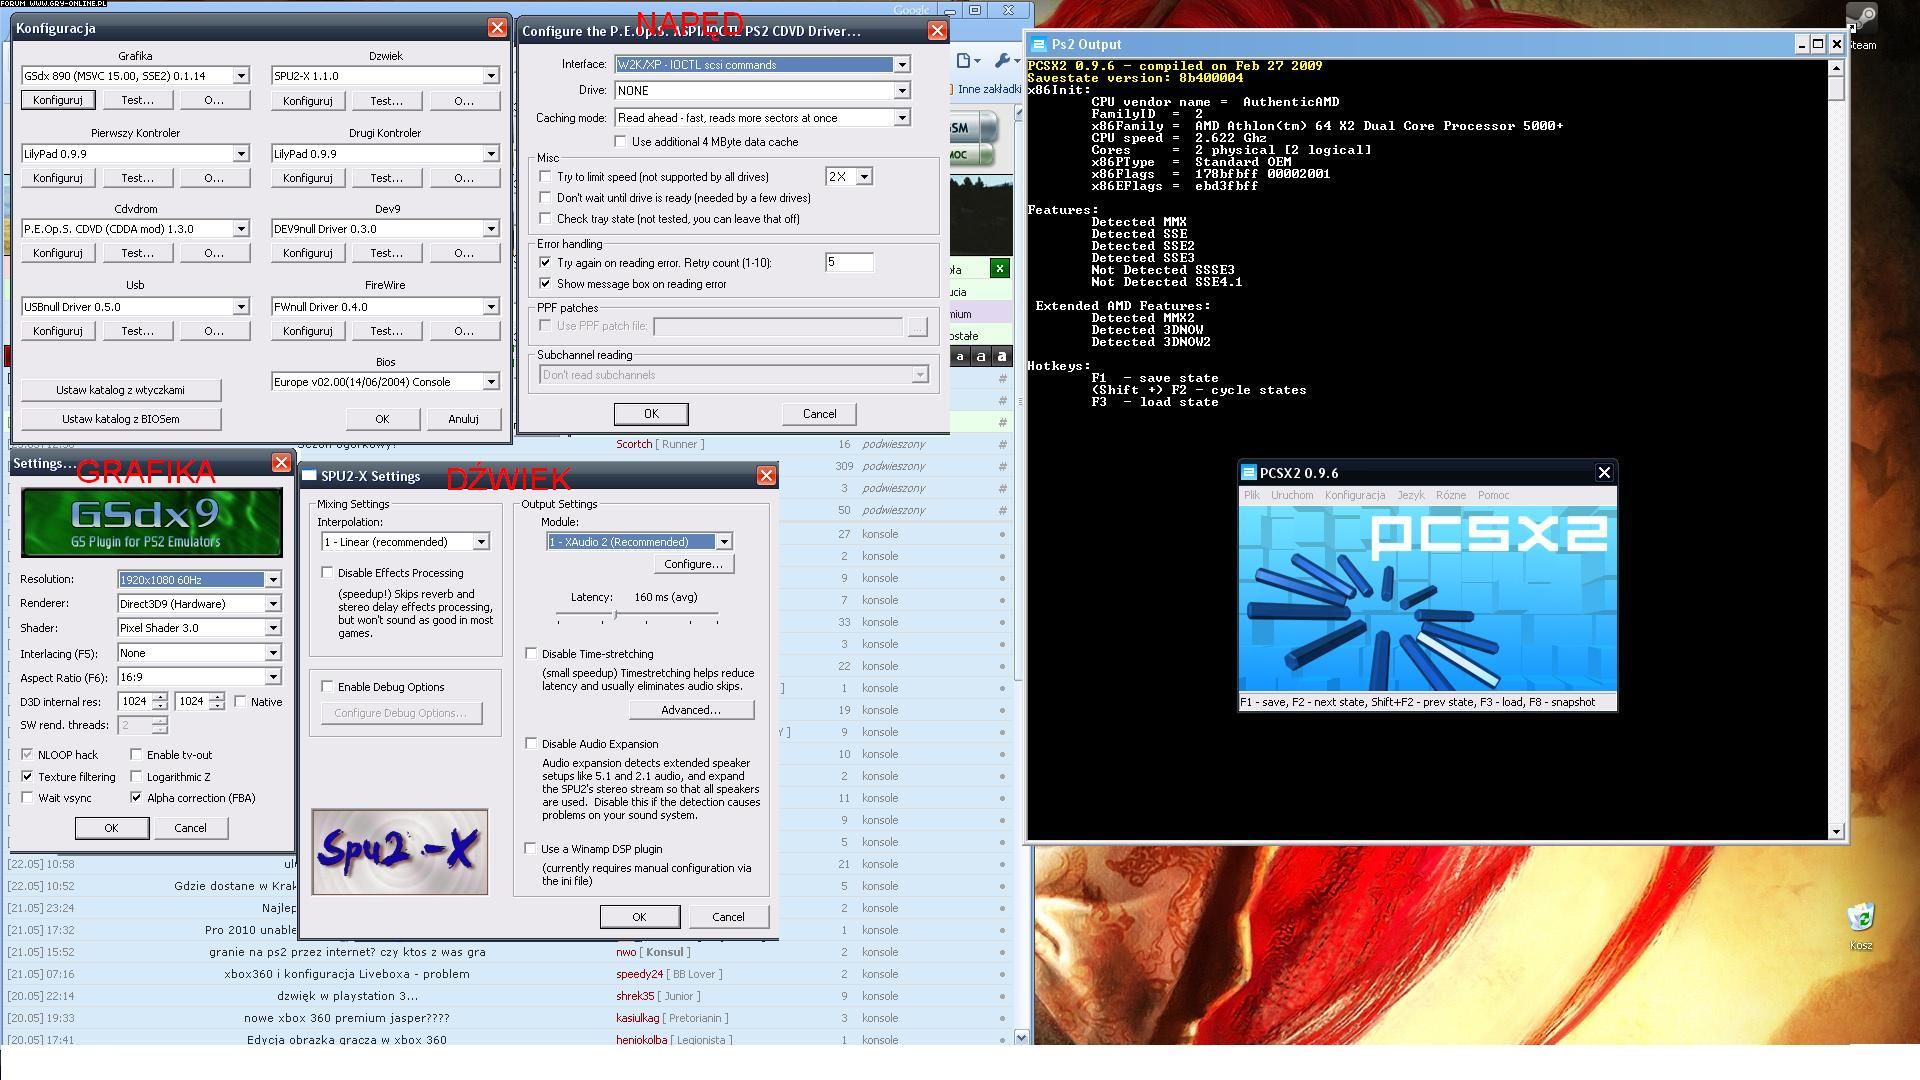
Task: Check 'Disable Time-stretching' option
Action: pos(531,653)
